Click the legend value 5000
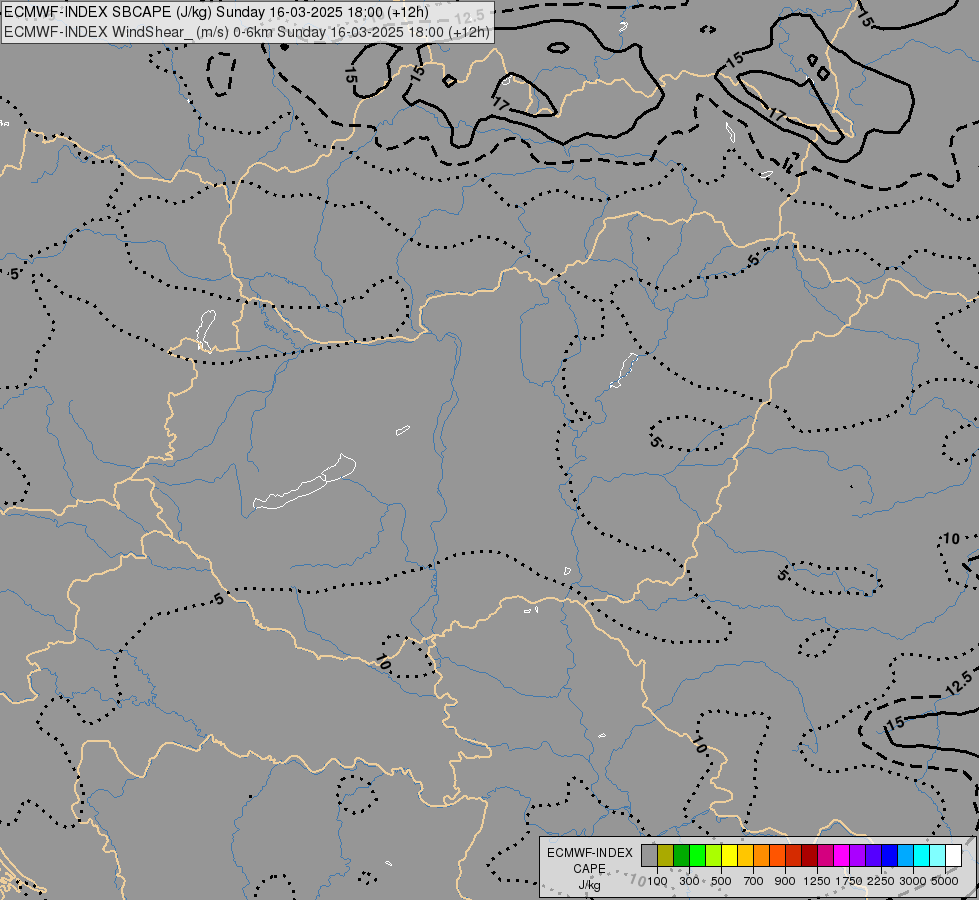 click(945, 881)
